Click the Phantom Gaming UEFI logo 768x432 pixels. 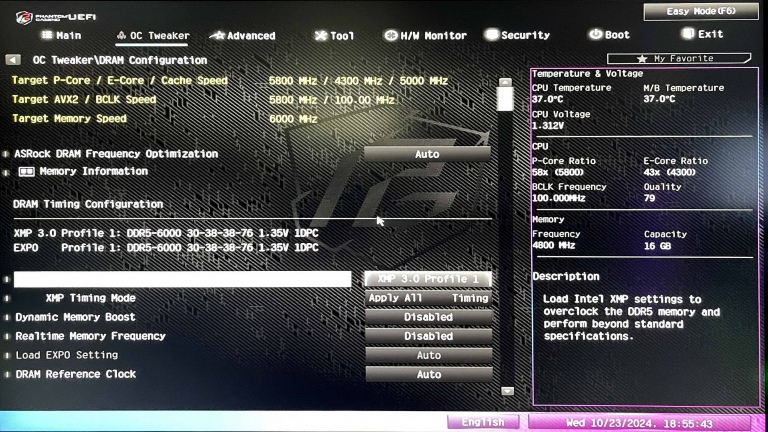(x=56, y=17)
